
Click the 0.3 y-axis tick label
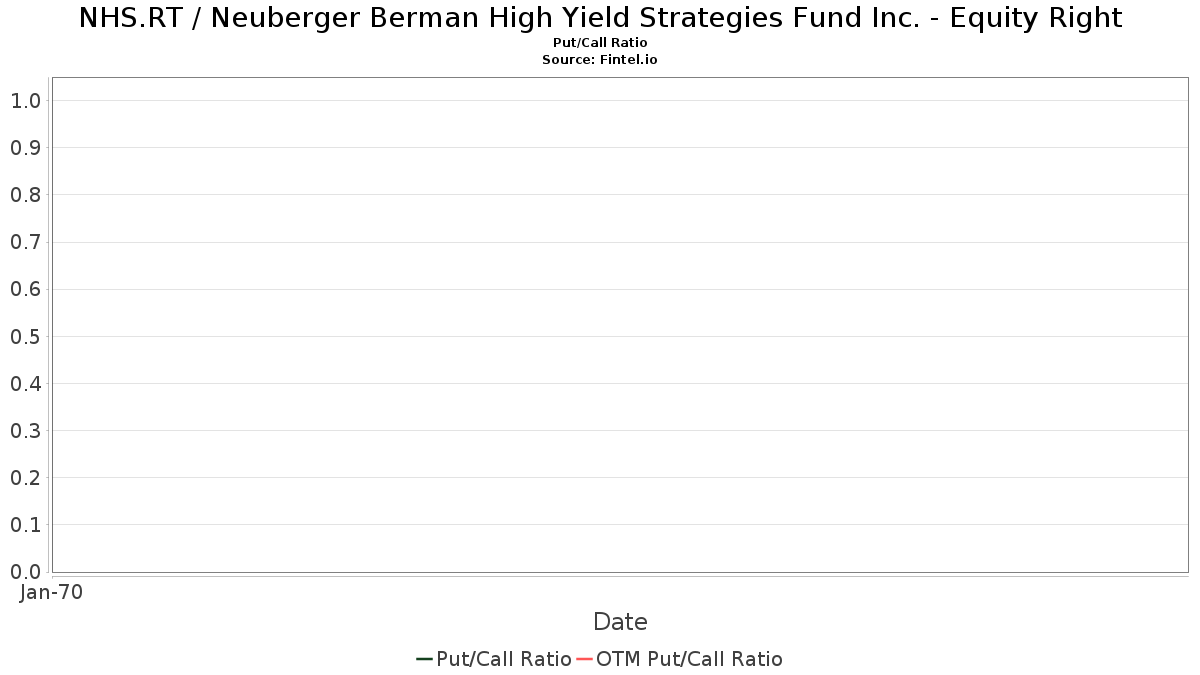point(25,430)
